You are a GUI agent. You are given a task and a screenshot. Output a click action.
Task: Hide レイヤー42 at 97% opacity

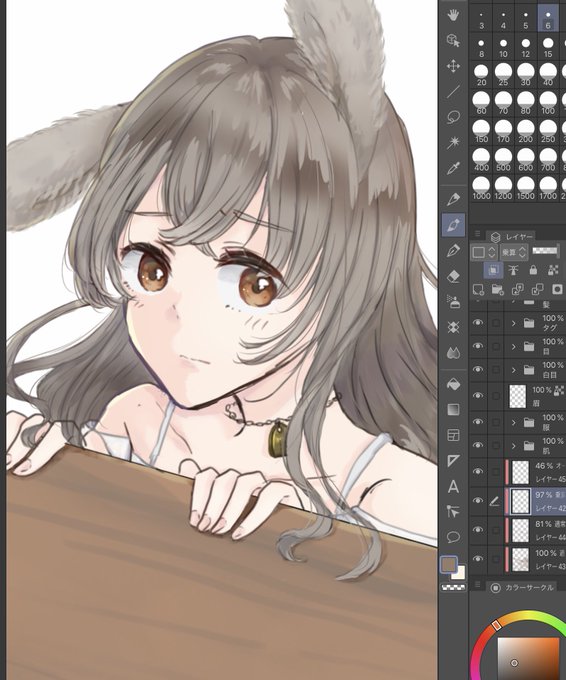(x=478, y=500)
